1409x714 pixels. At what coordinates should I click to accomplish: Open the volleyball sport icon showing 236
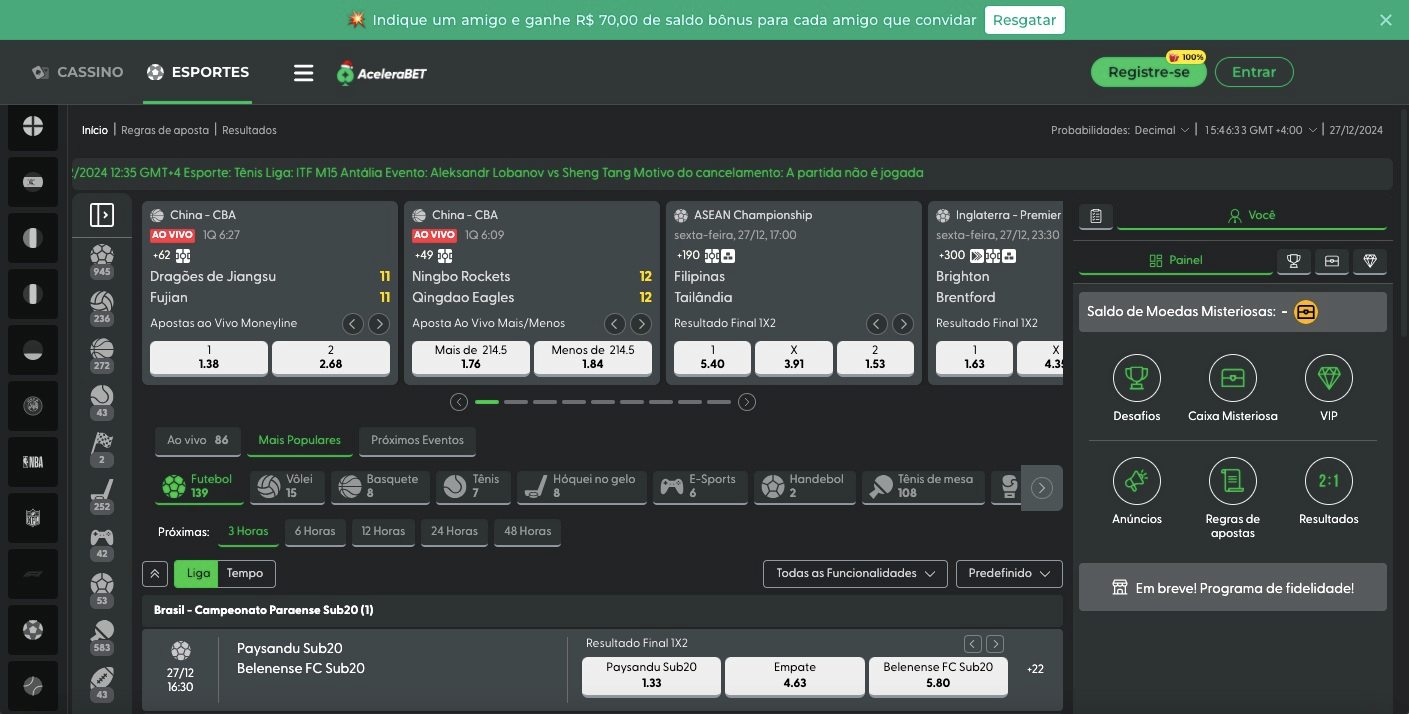(102, 309)
